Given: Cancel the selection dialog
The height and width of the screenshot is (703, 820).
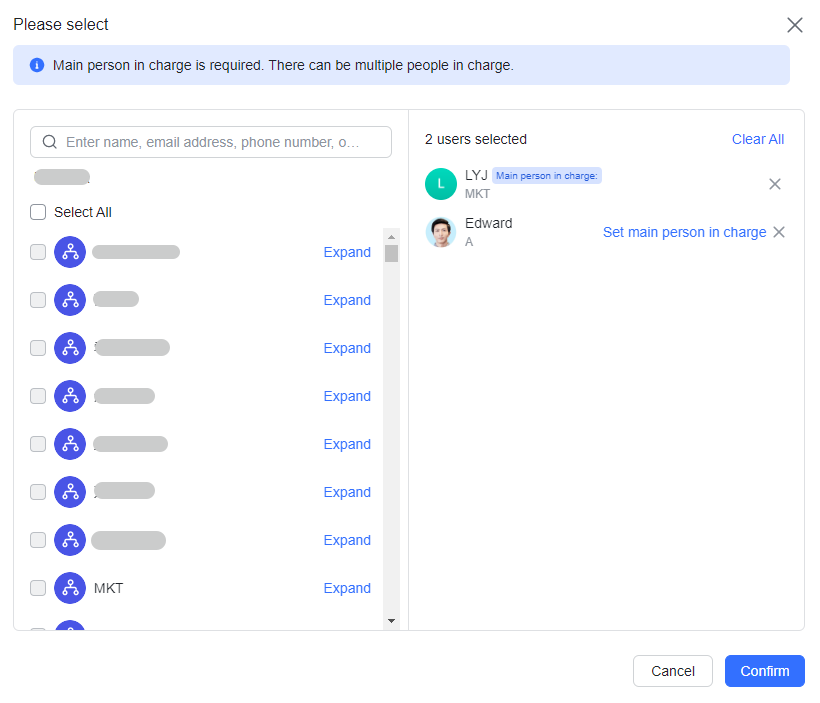Looking at the screenshot, I should click(x=672, y=671).
